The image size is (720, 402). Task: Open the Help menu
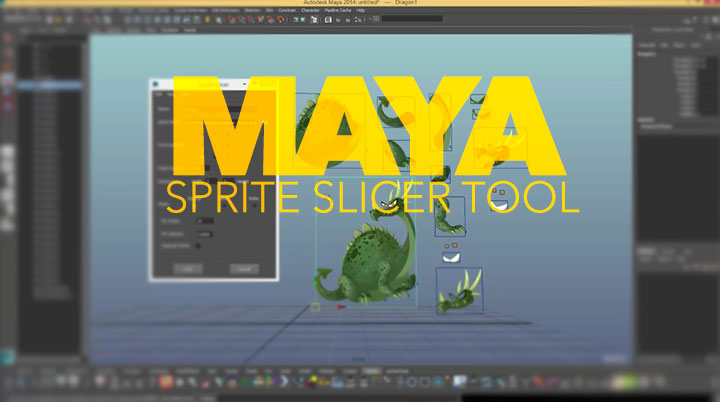click(x=361, y=10)
